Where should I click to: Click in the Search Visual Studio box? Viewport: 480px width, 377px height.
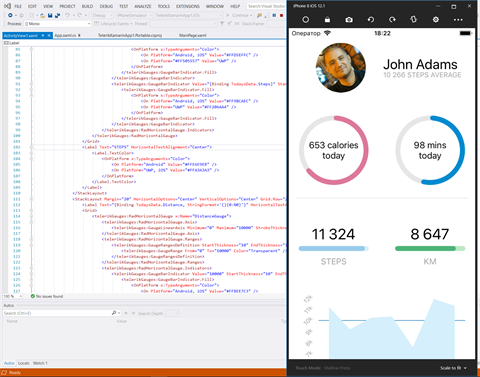pos(266,6)
